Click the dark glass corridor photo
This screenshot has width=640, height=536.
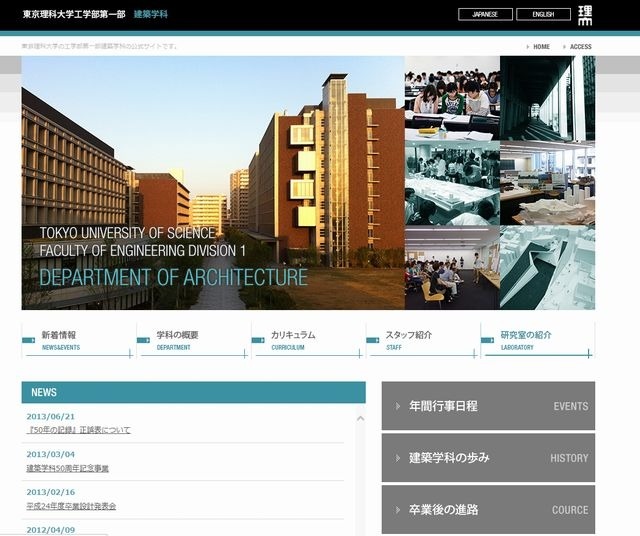click(x=547, y=98)
